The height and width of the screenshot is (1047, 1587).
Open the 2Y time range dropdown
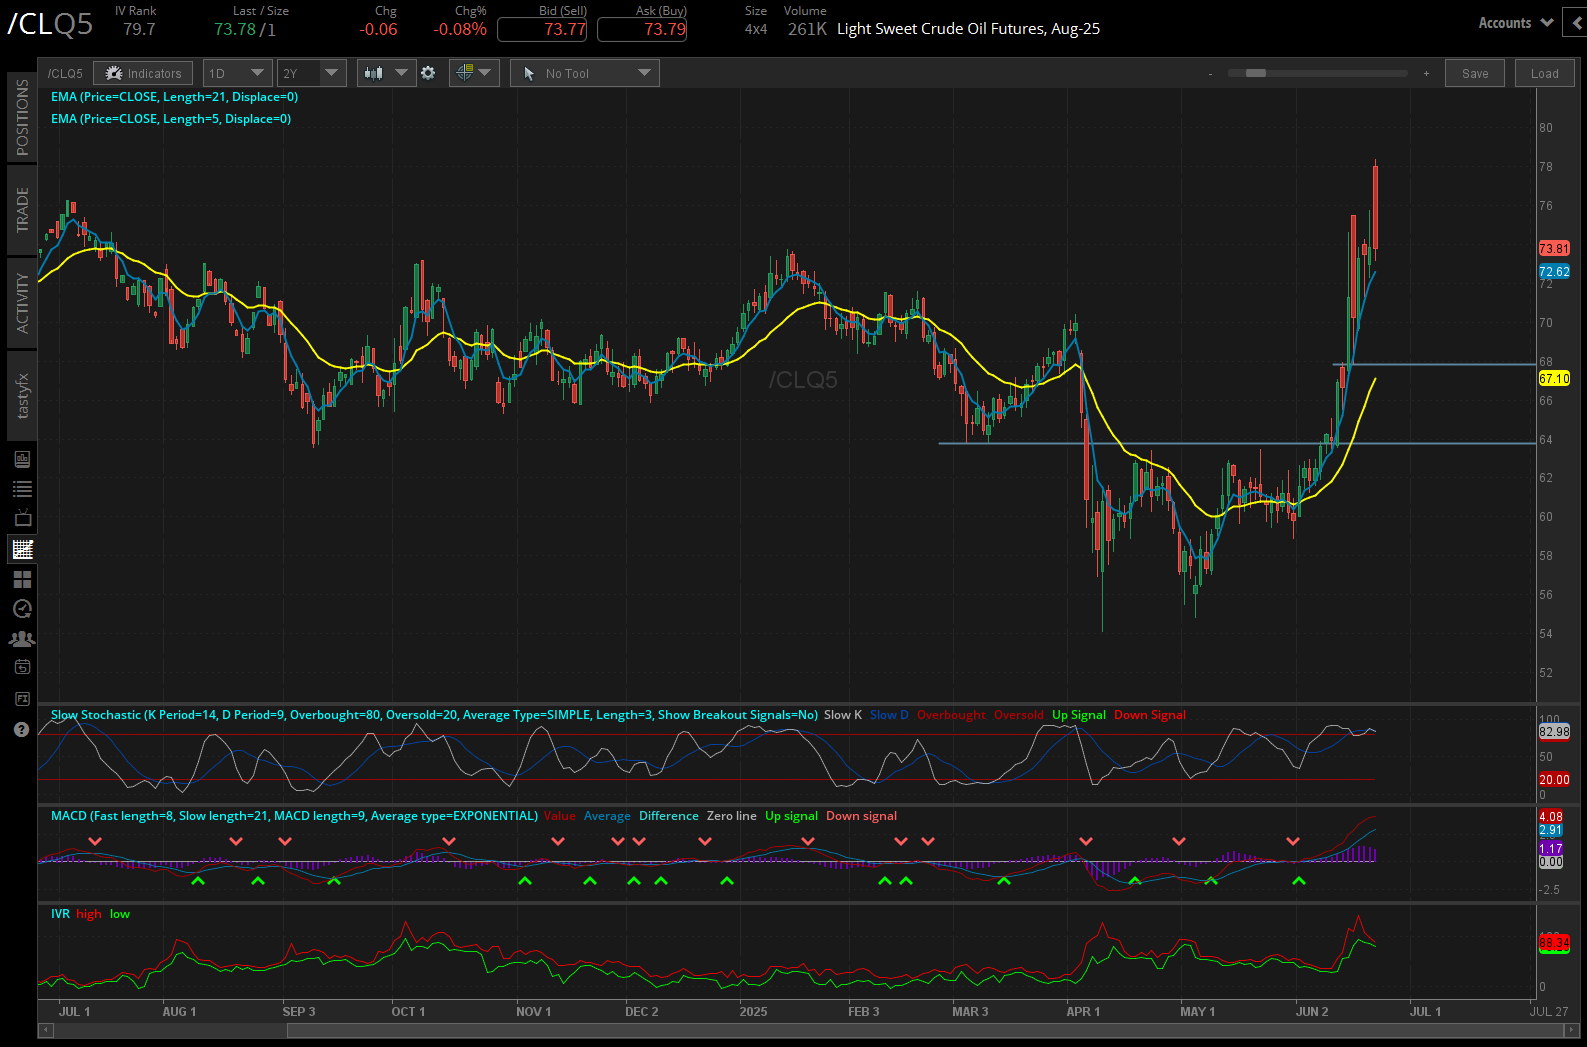point(311,73)
